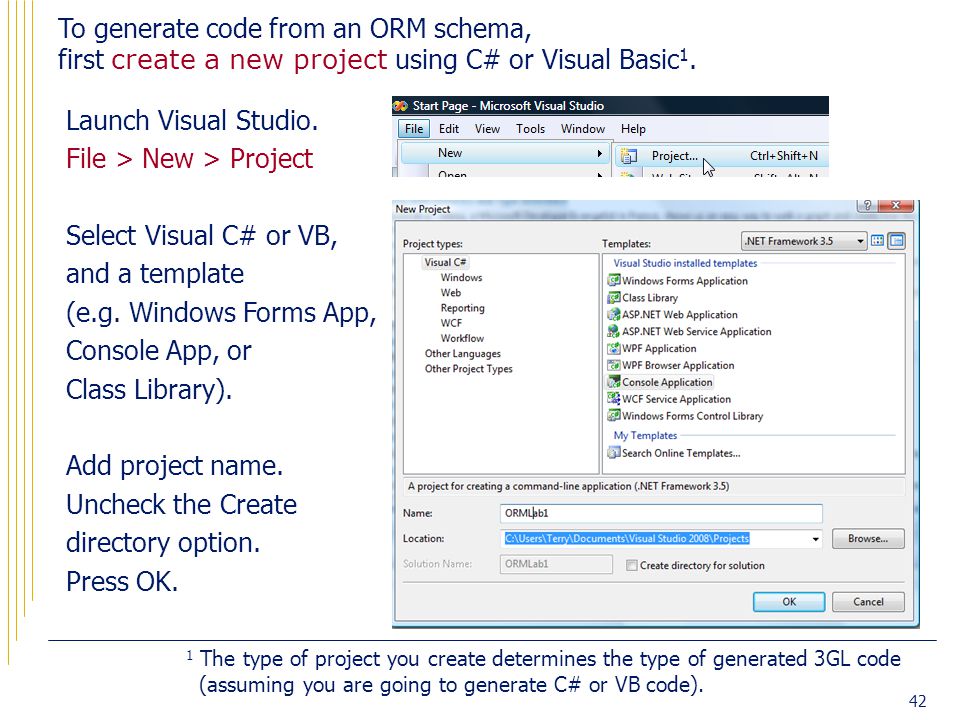960x720 pixels.
Task: Click the My Templates heading
Action: pos(645,435)
